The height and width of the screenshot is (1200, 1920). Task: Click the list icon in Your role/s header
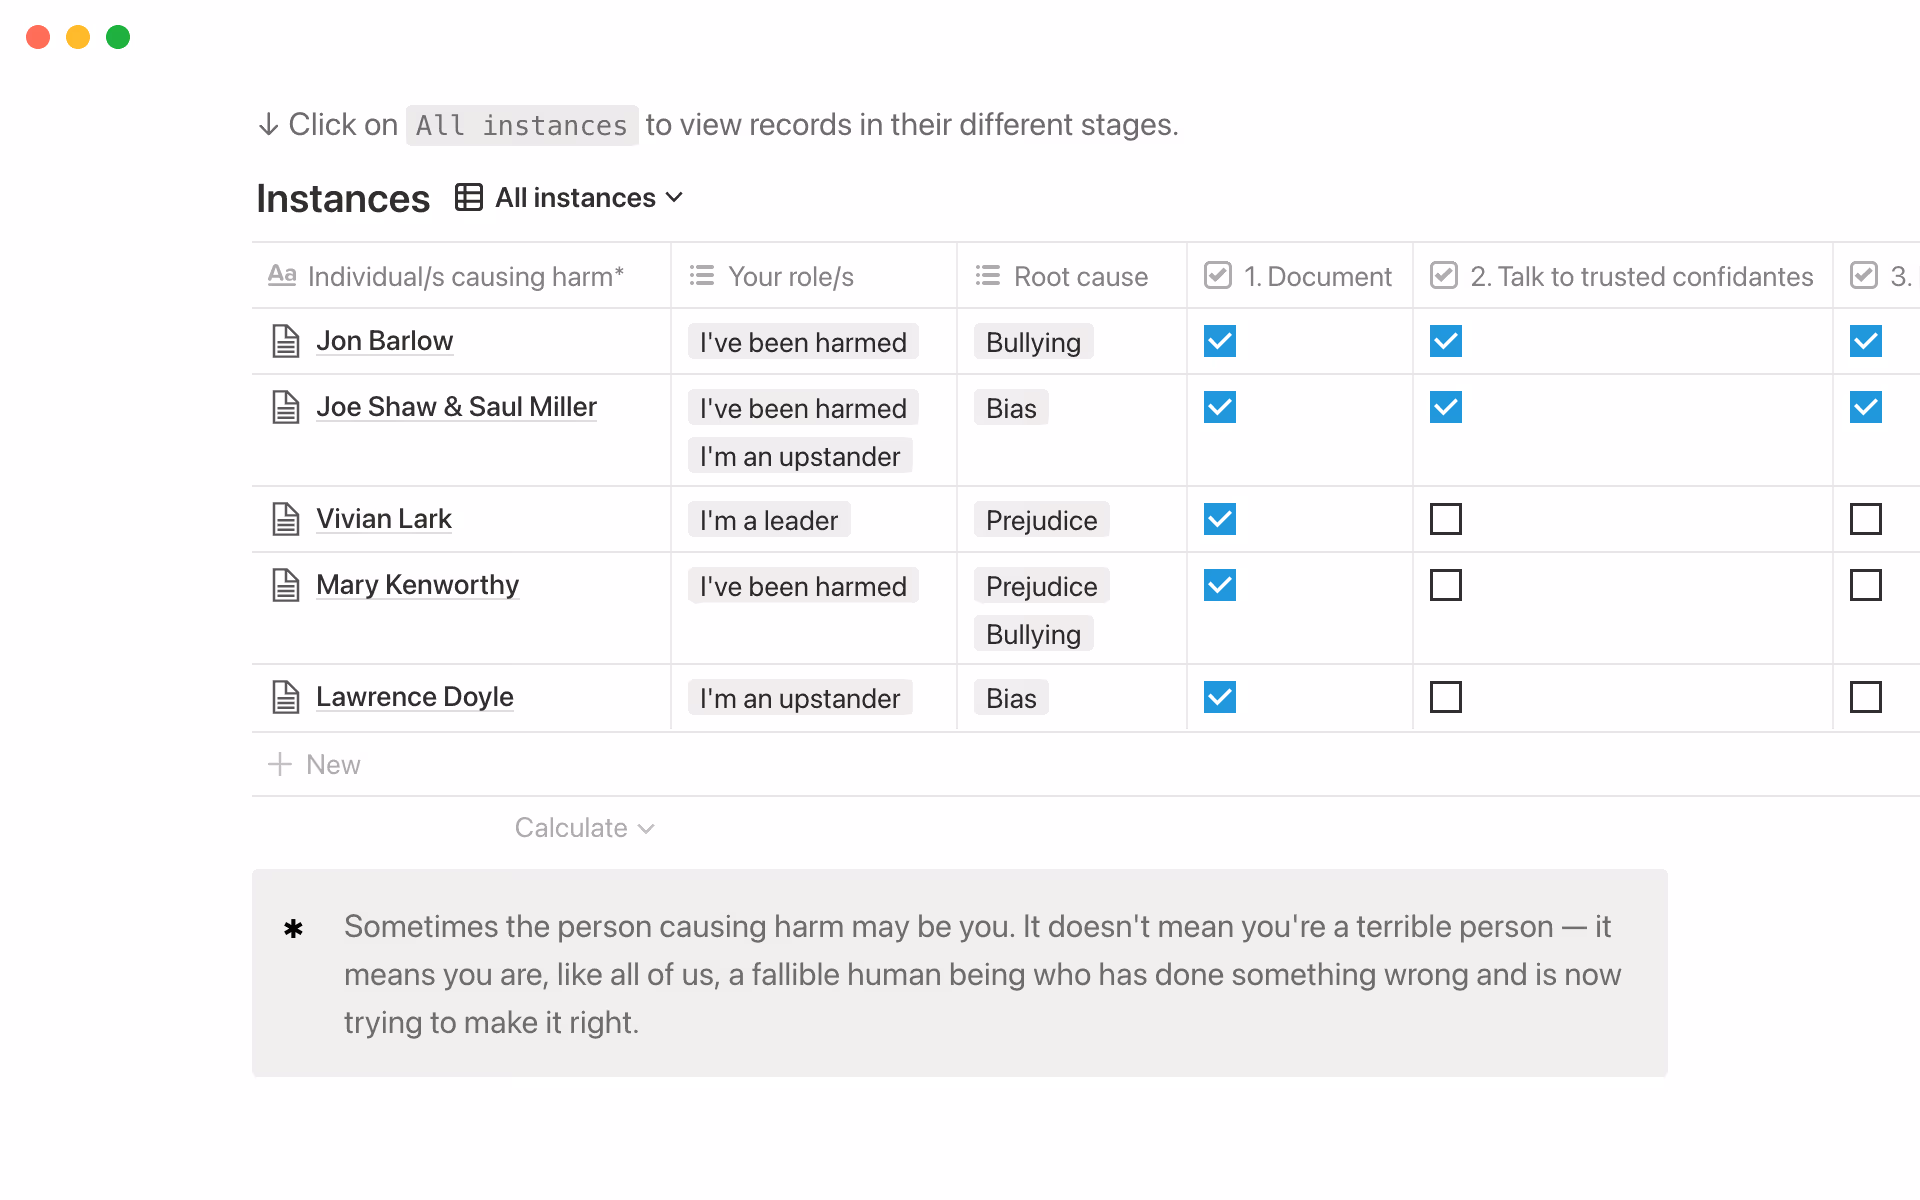click(x=702, y=276)
